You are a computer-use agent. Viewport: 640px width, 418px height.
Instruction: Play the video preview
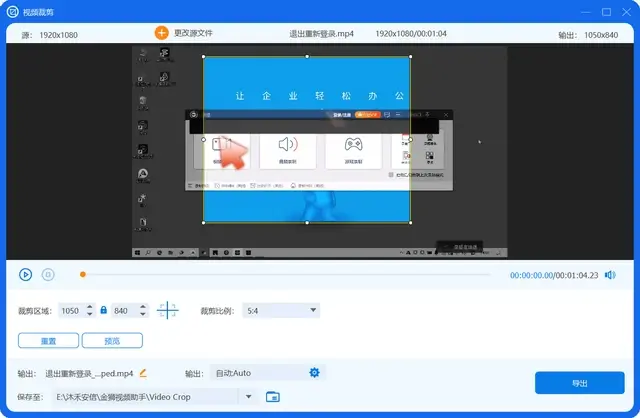click(25, 275)
